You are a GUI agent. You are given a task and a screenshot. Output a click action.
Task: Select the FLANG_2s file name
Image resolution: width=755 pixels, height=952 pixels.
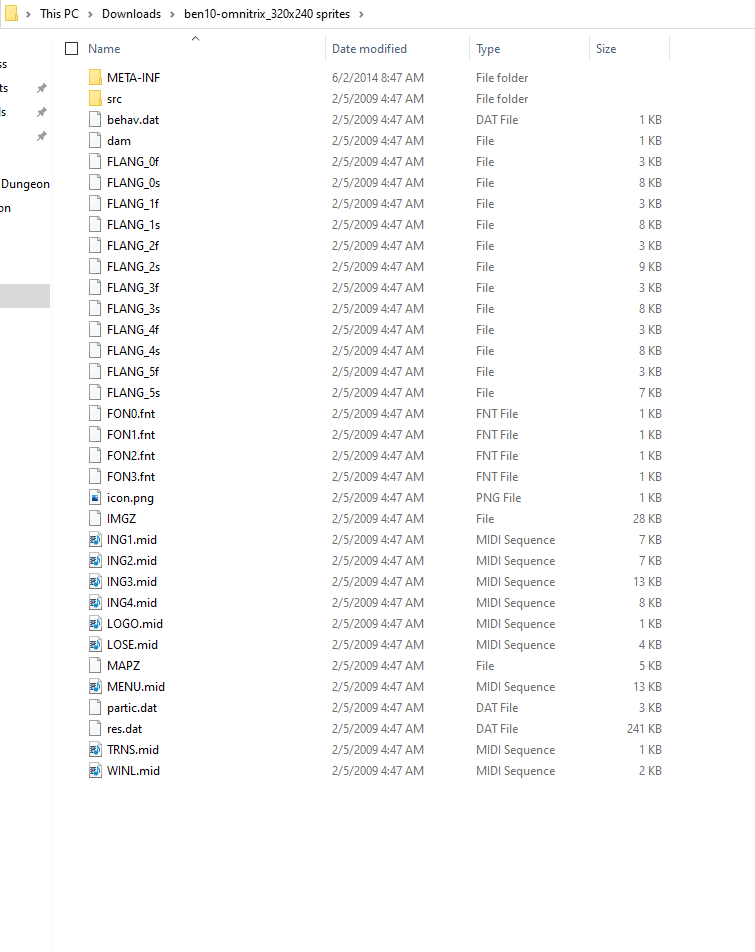pos(134,267)
